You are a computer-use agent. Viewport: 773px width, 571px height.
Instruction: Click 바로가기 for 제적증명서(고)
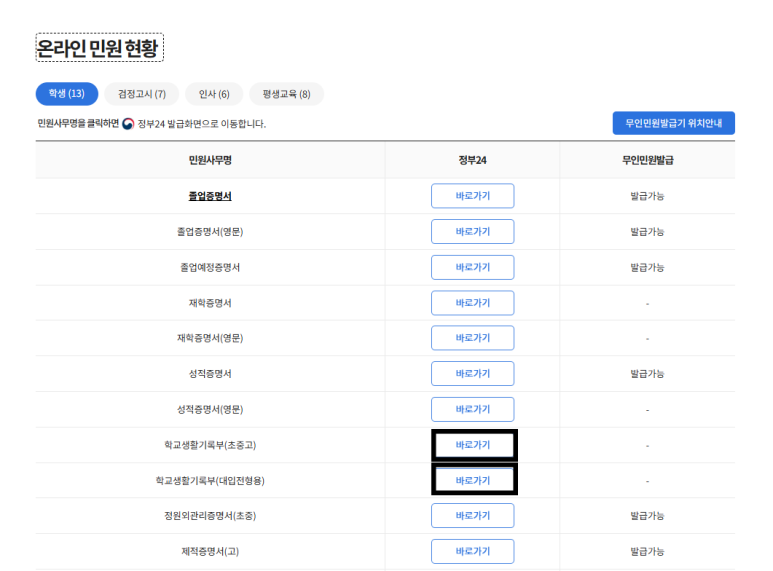(x=472, y=551)
